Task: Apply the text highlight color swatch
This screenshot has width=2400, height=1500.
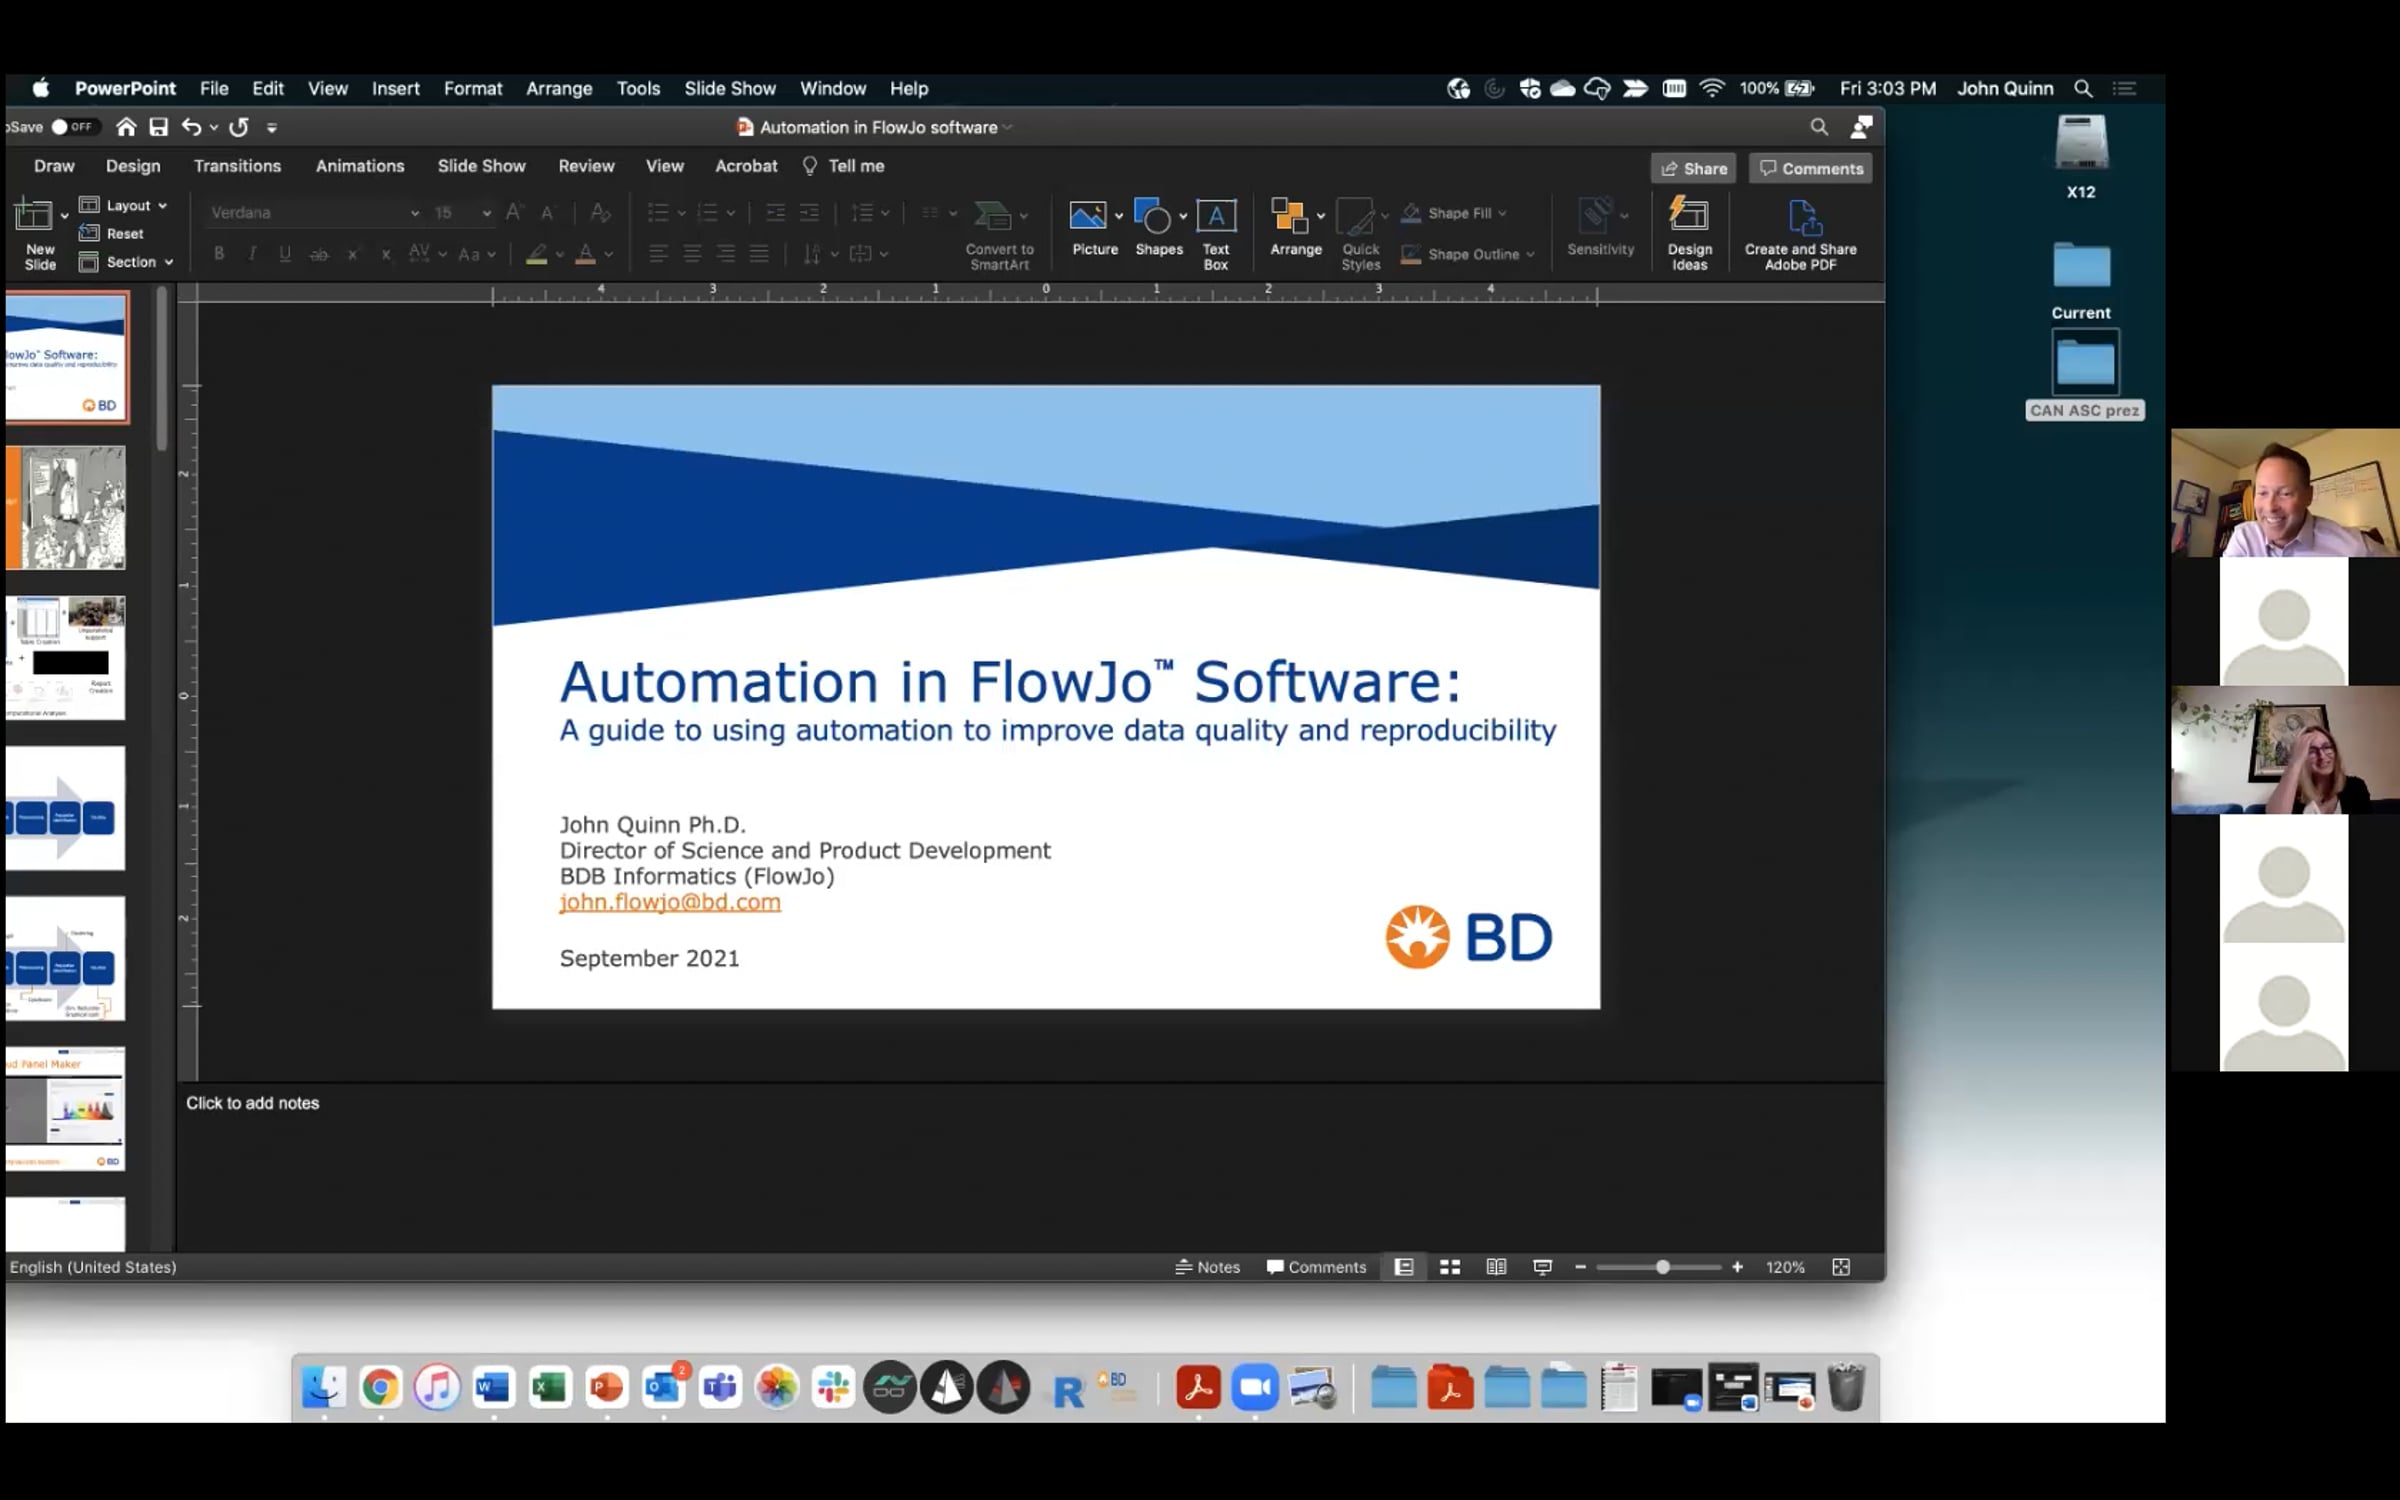Action: [x=537, y=254]
